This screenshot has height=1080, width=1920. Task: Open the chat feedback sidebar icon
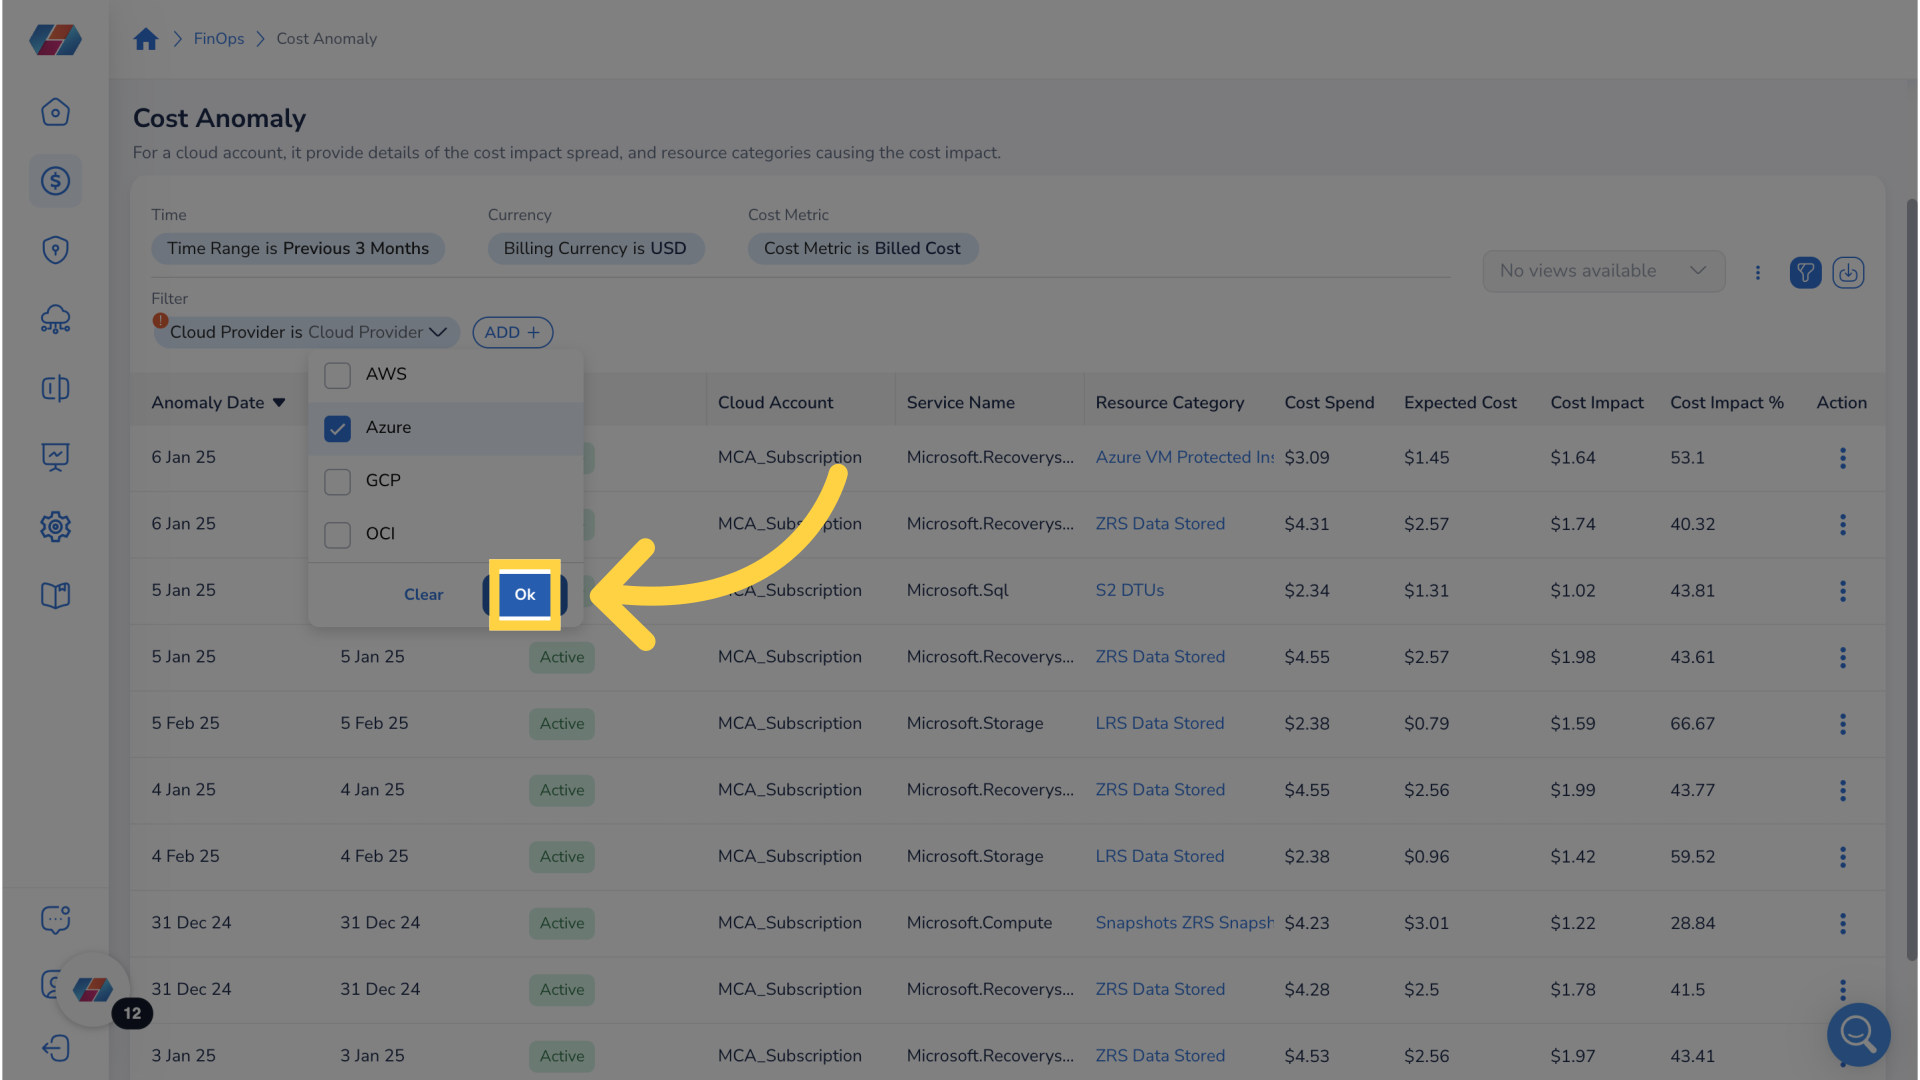pyautogui.click(x=55, y=919)
